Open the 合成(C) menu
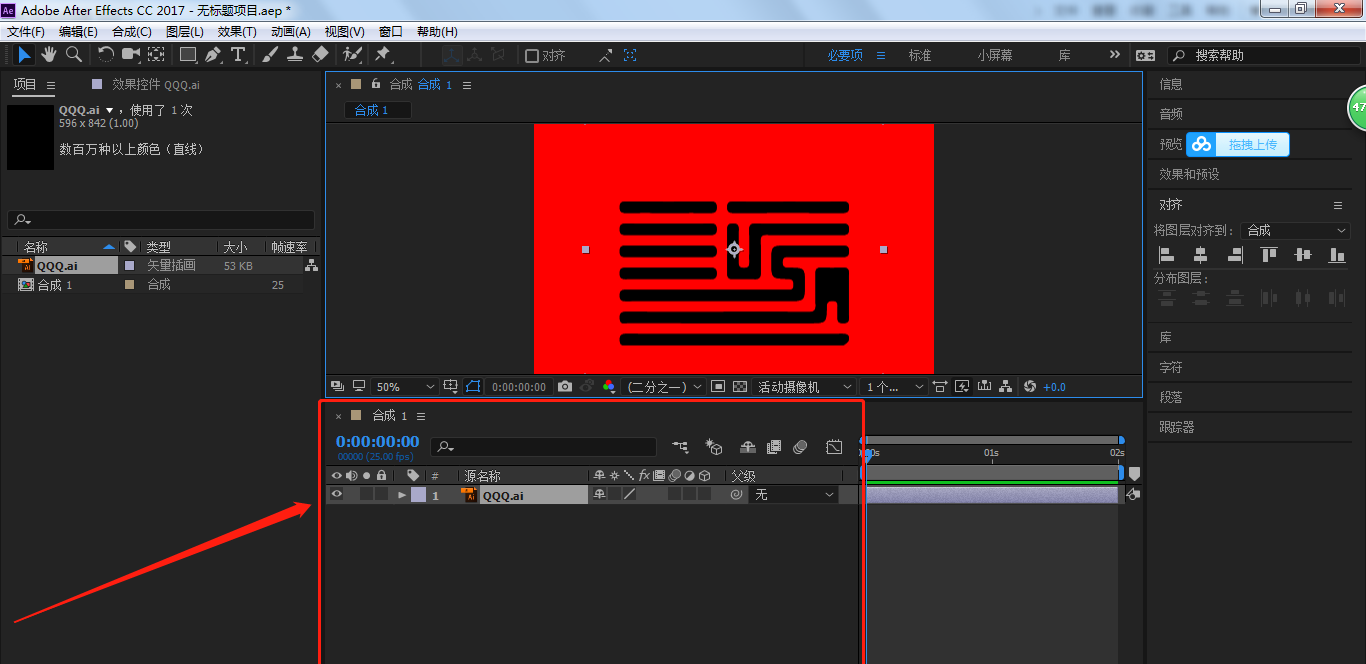Viewport: 1366px width, 664px height. pos(132,32)
